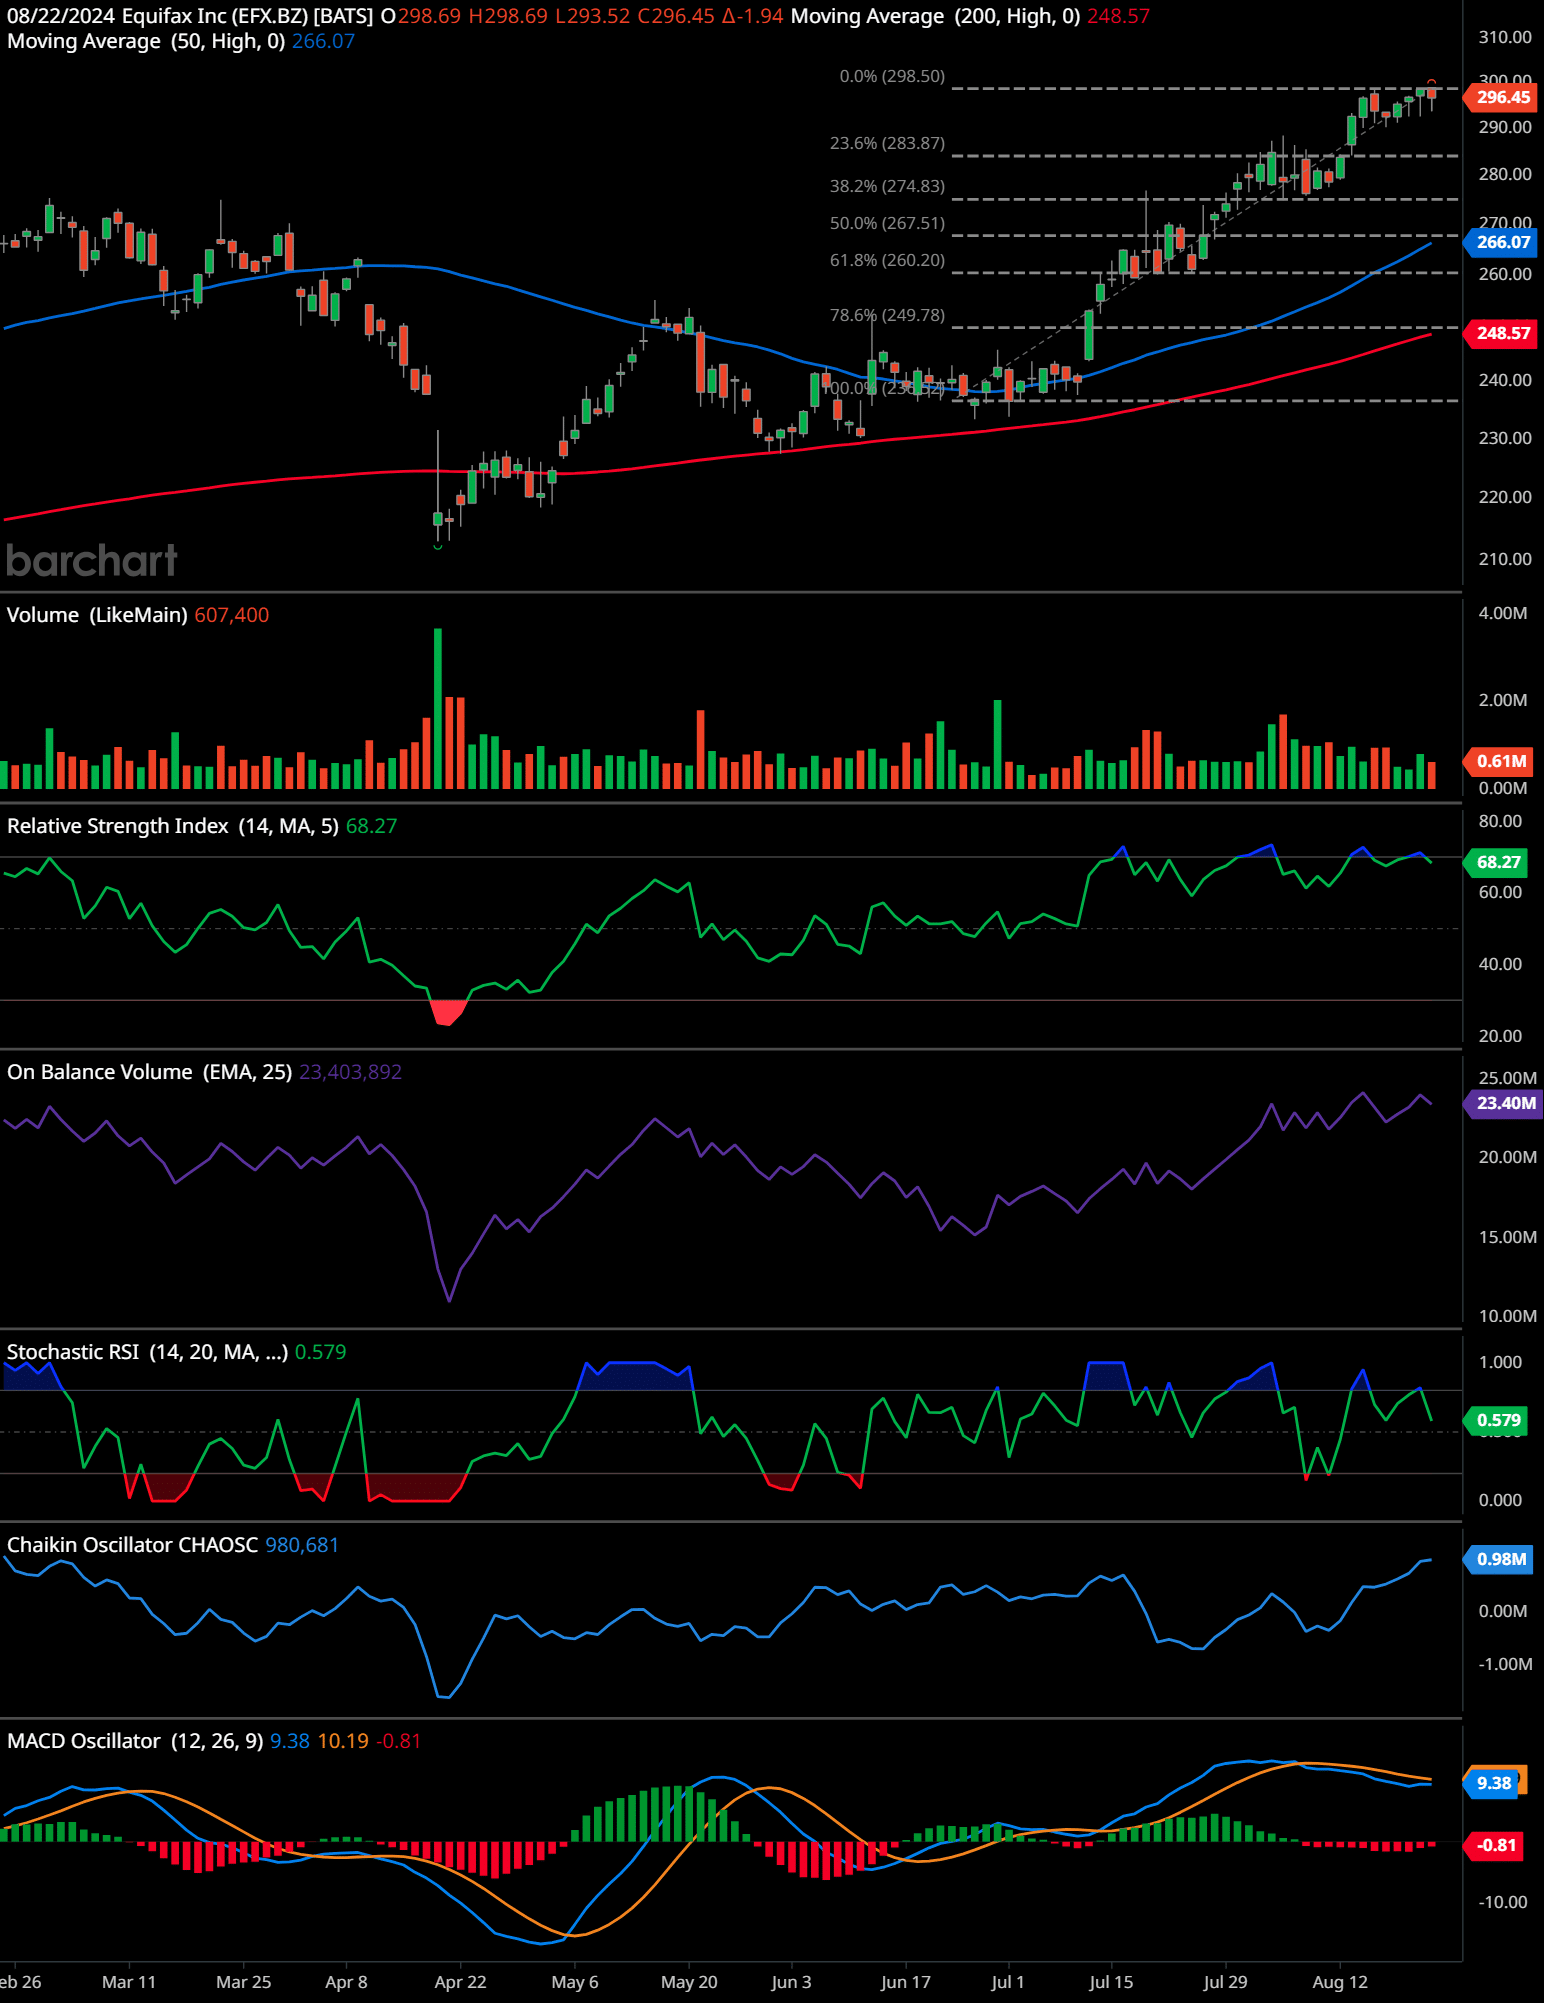Click the Apr 22 date on time axis
This screenshot has height=2003, width=1544.
pyautogui.click(x=460, y=1982)
